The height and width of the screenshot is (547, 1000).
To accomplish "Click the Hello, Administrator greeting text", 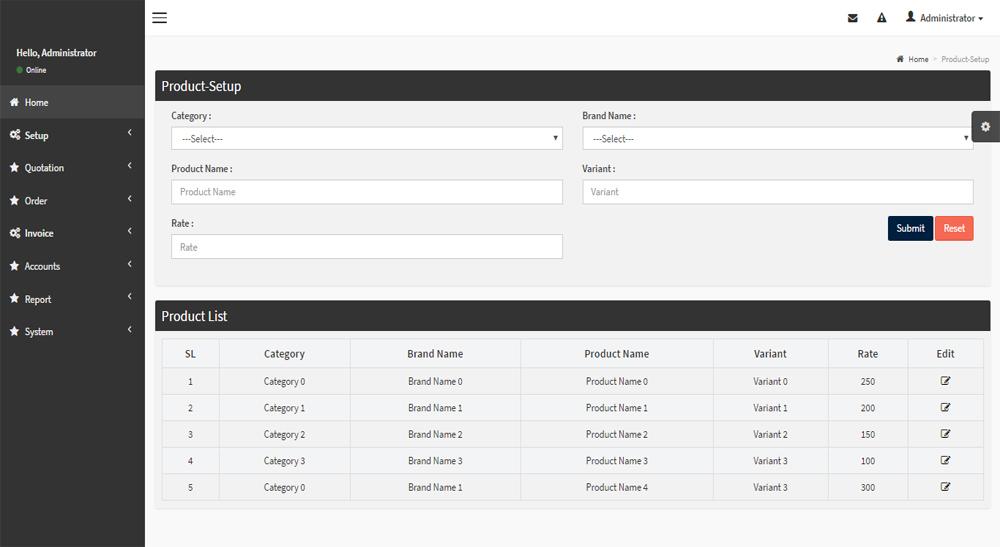I will 56,52.
